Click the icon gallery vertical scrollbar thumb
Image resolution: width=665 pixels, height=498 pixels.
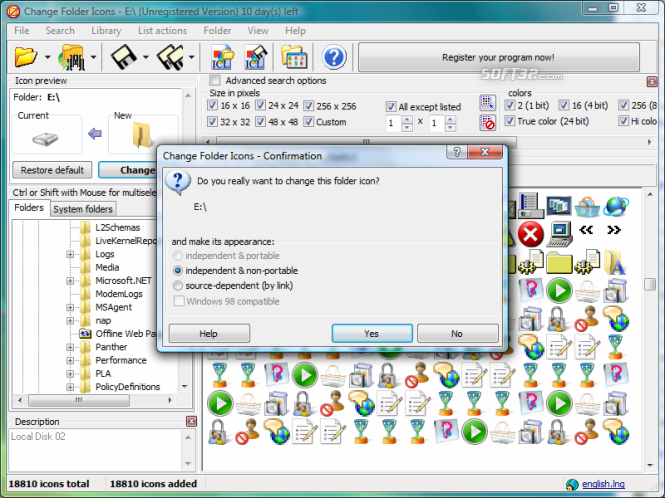click(650, 284)
